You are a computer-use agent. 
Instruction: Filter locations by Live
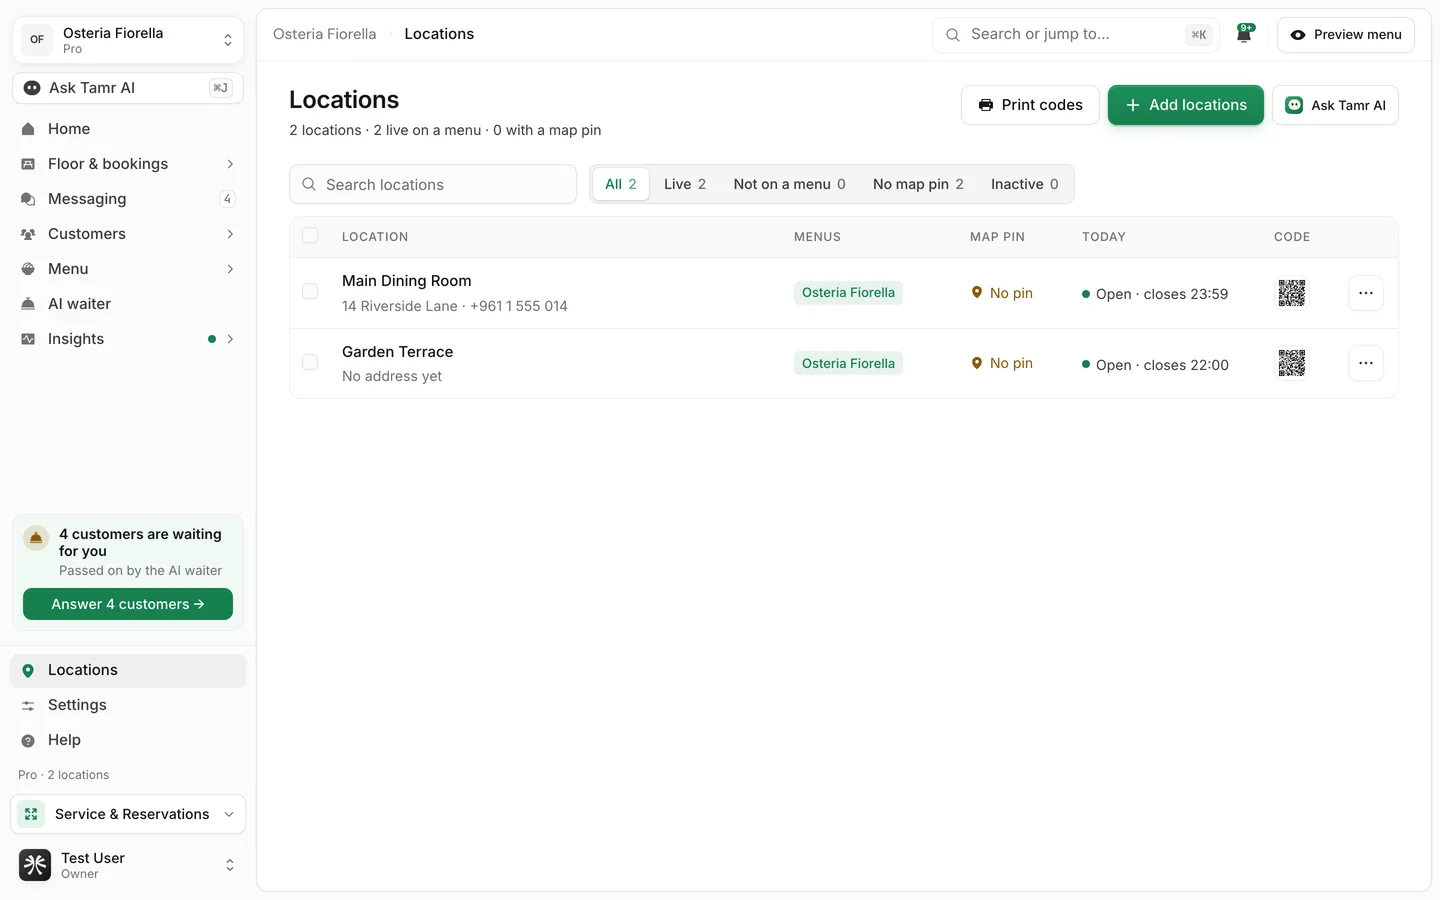(685, 184)
